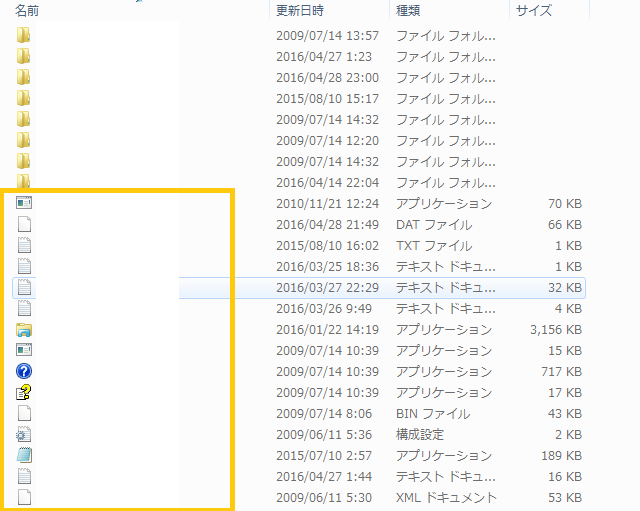Sort by the 名前 column header
640x511 pixels.
[x=27, y=10]
